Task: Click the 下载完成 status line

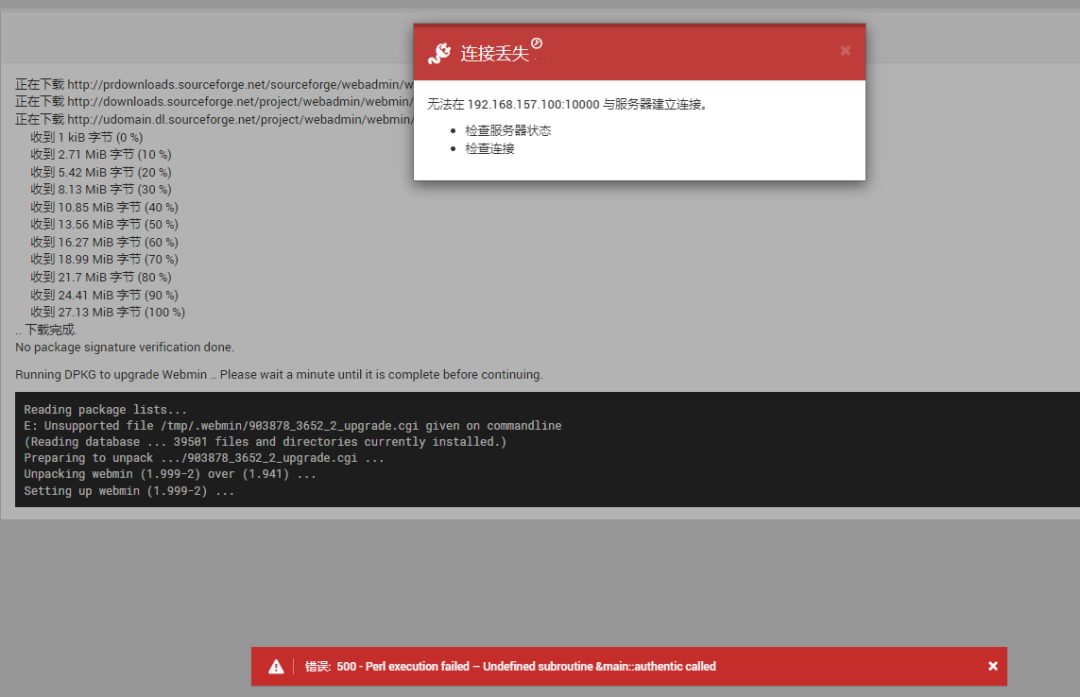Action: pos(46,330)
